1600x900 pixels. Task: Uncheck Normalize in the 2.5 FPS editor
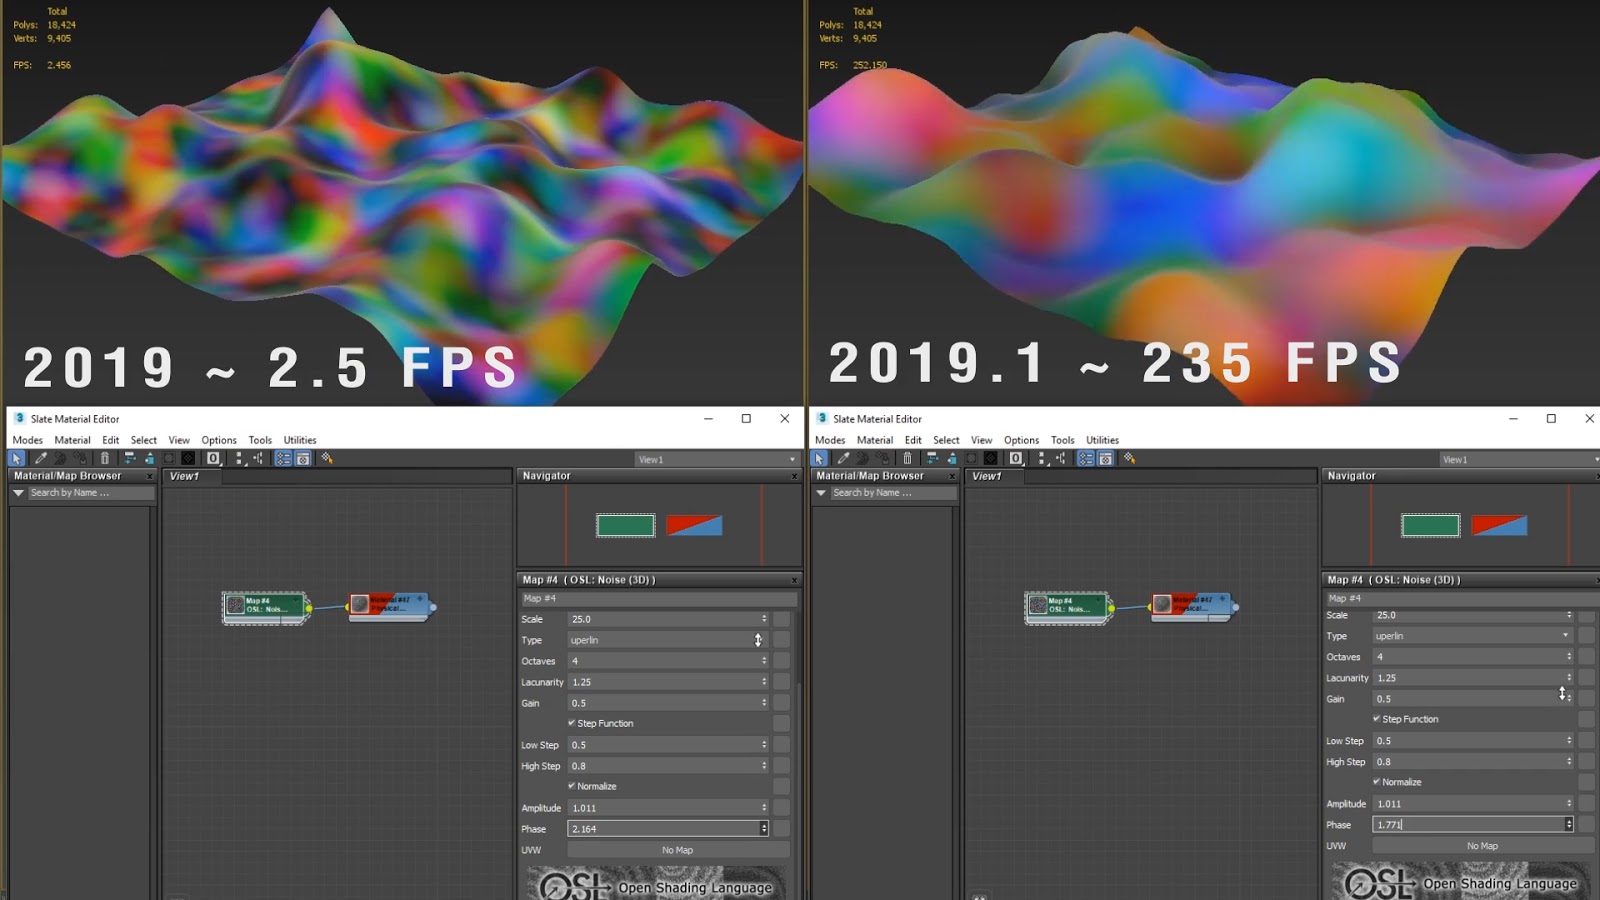pyautogui.click(x=571, y=786)
